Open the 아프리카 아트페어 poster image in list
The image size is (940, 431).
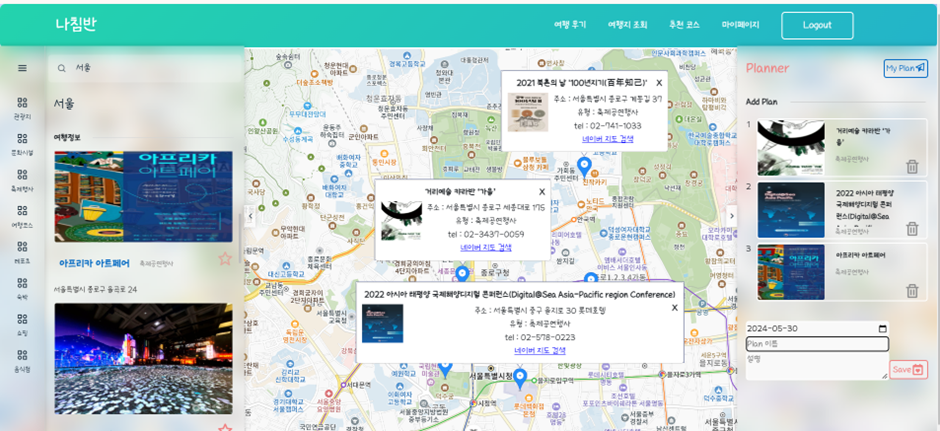[143, 197]
